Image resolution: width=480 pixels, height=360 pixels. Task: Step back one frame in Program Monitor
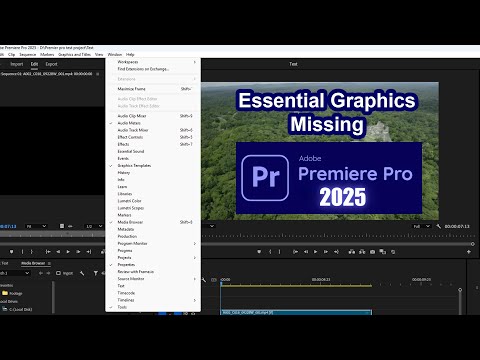tap(306, 252)
